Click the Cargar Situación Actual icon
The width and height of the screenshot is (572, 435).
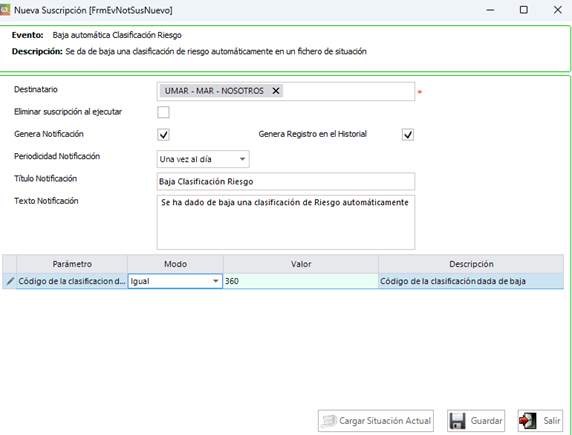click(x=329, y=421)
